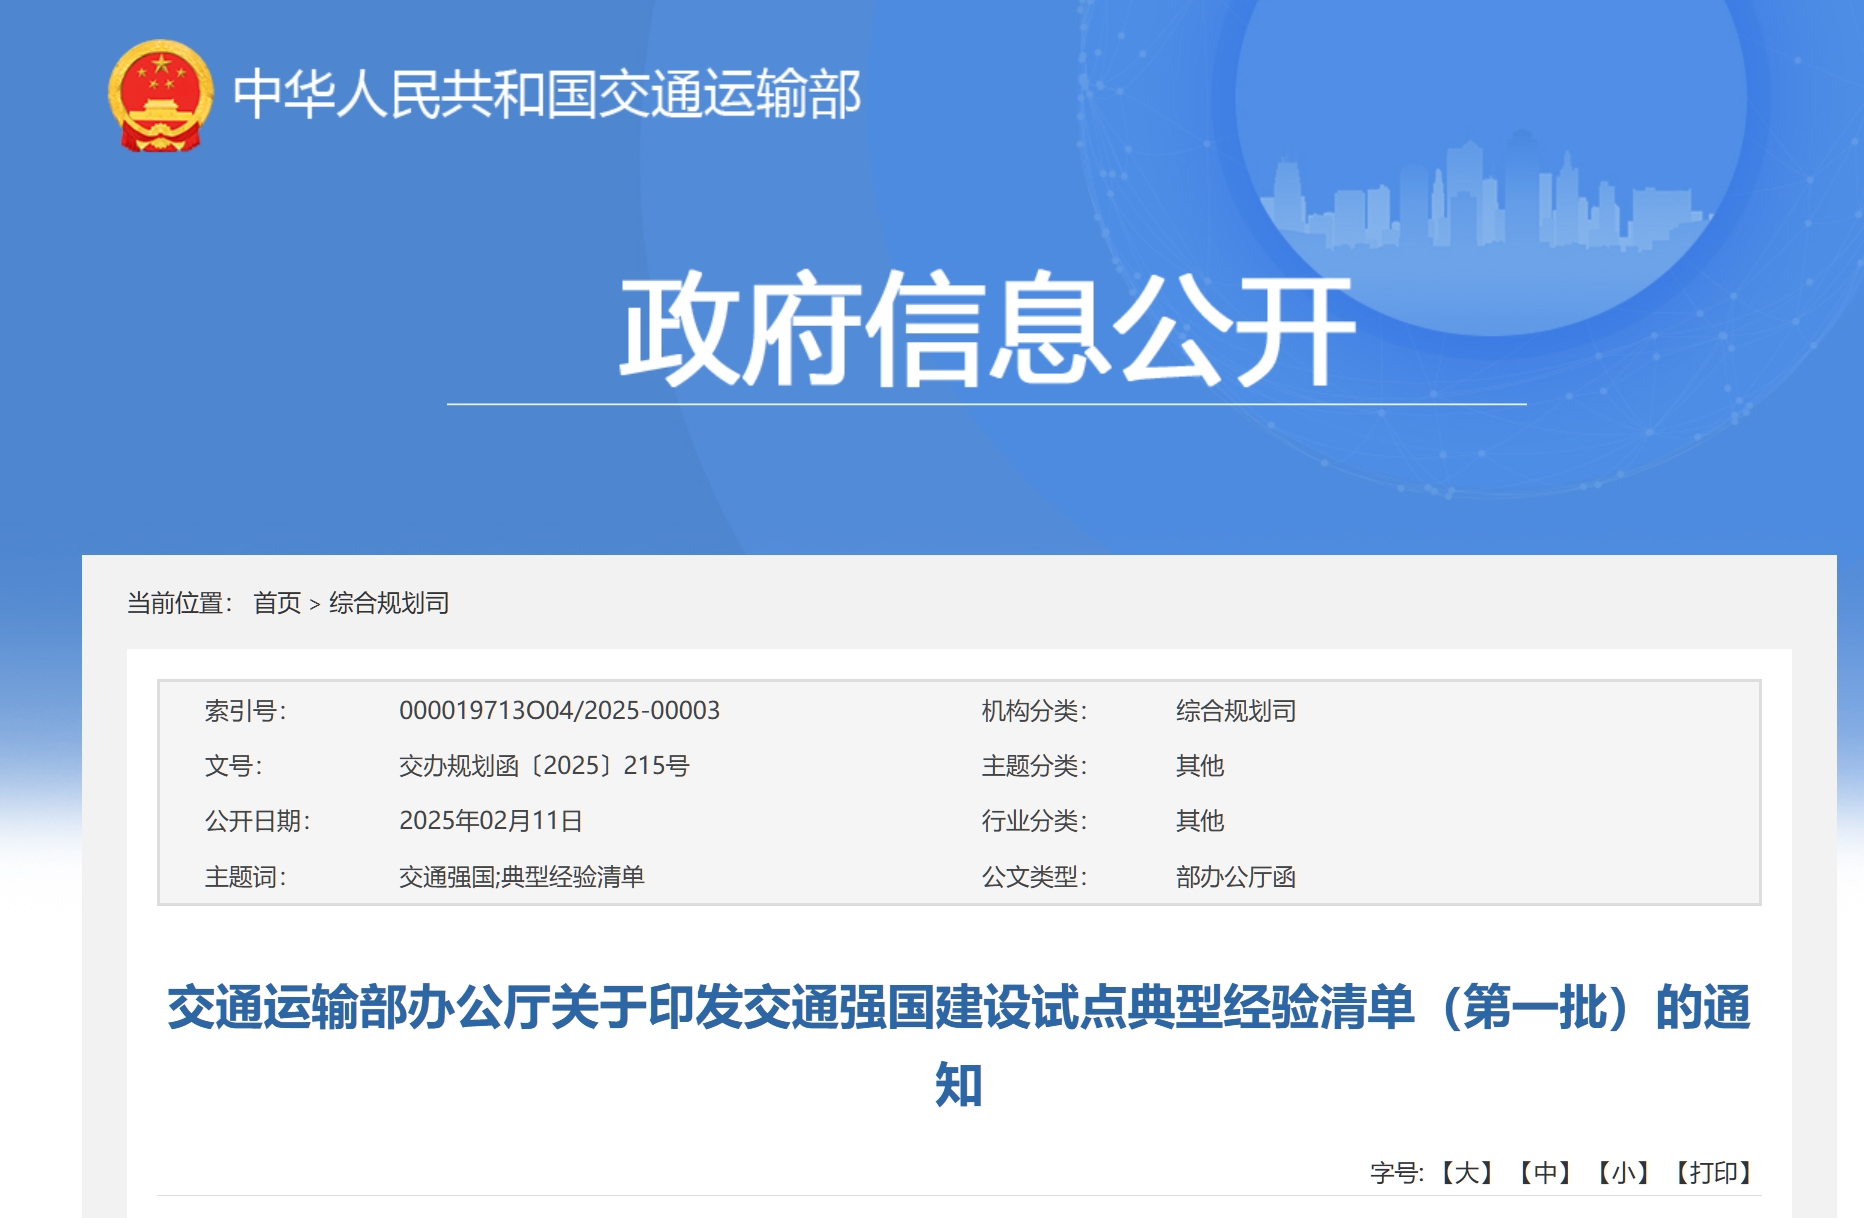Select the 索引号 value 000019713O04/2025-00003
The width and height of the screenshot is (1864, 1218).
[559, 710]
